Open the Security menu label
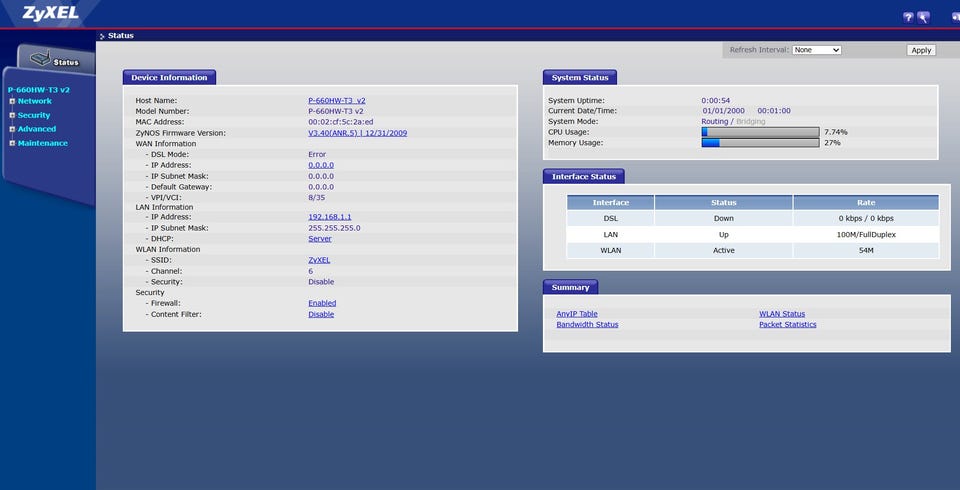 (x=34, y=115)
